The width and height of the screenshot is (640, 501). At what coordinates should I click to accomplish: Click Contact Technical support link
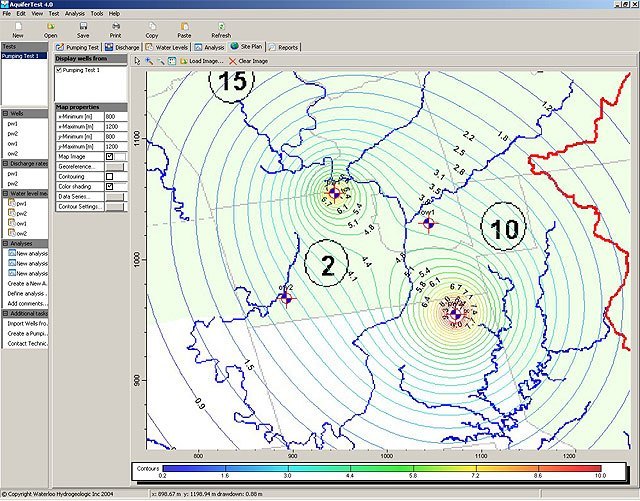[x=27, y=343]
